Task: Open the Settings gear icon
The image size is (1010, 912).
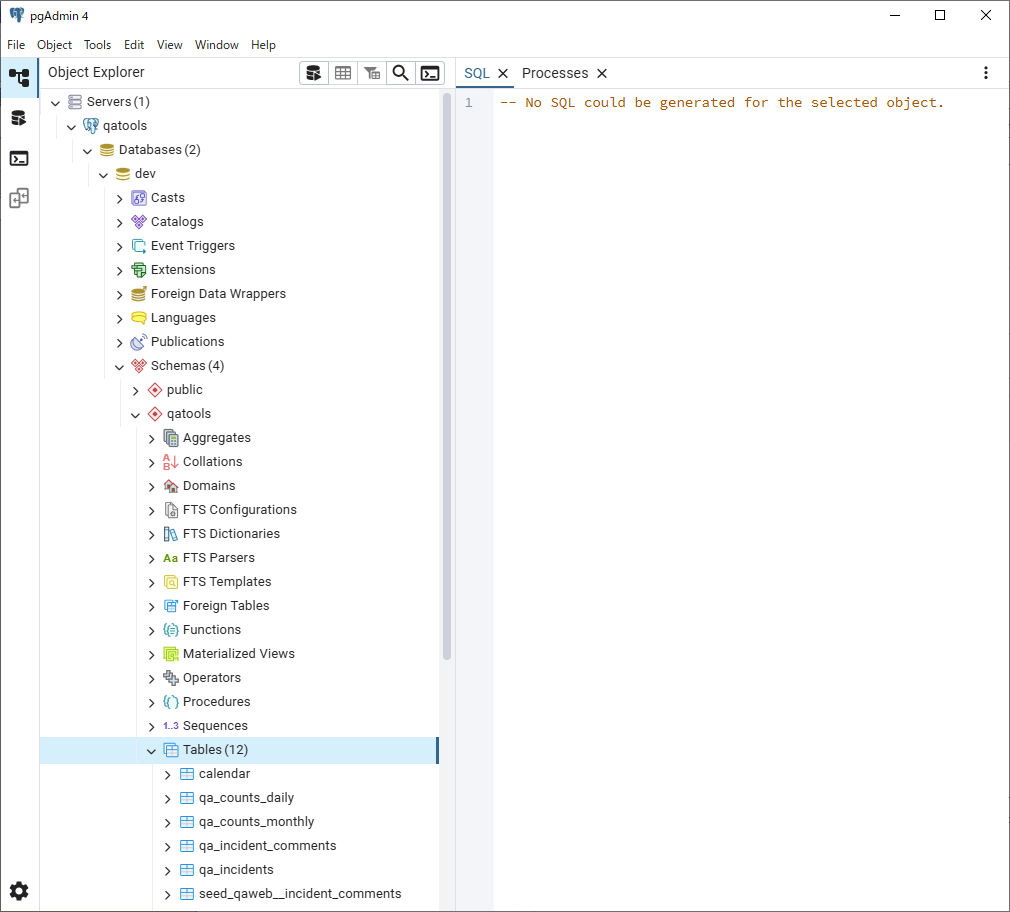Action: click(19, 891)
